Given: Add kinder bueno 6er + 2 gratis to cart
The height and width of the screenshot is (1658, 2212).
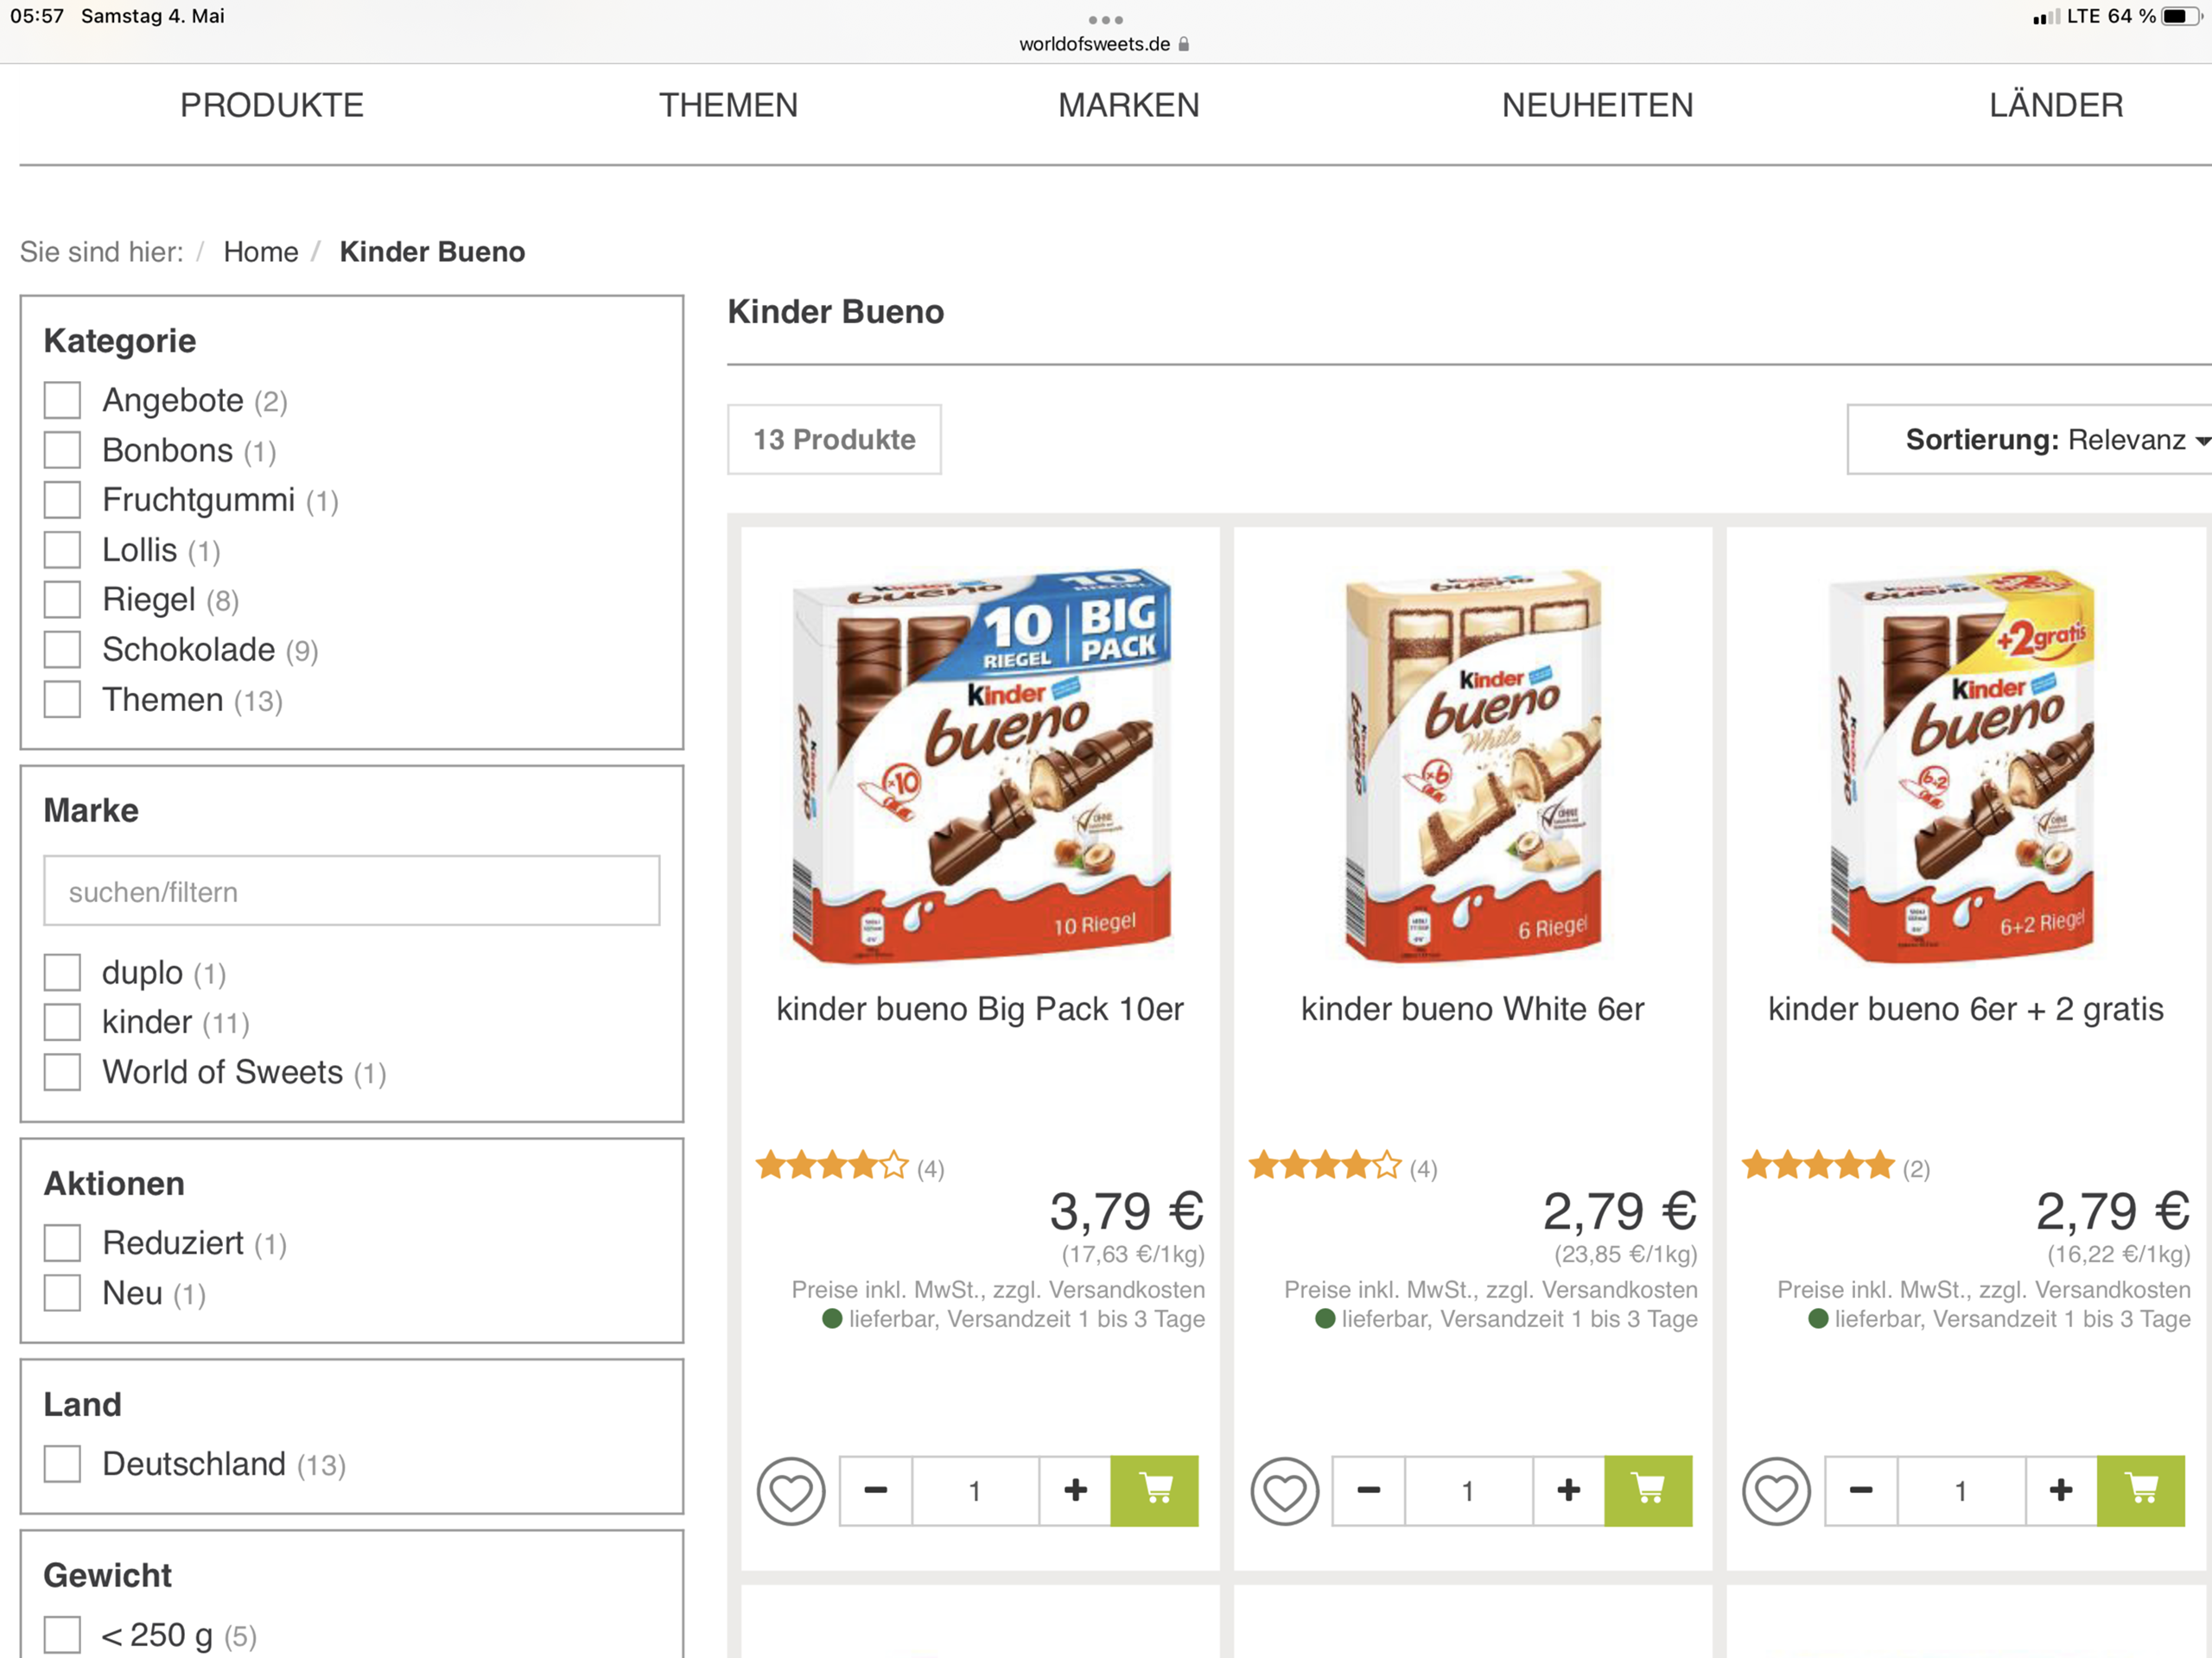Looking at the screenshot, I should tap(2141, 1491).
